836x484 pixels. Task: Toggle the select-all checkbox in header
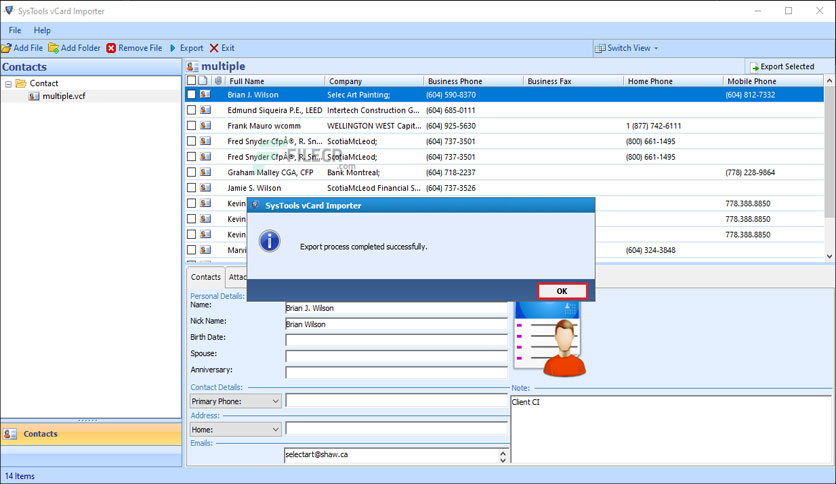coord(191,80)
